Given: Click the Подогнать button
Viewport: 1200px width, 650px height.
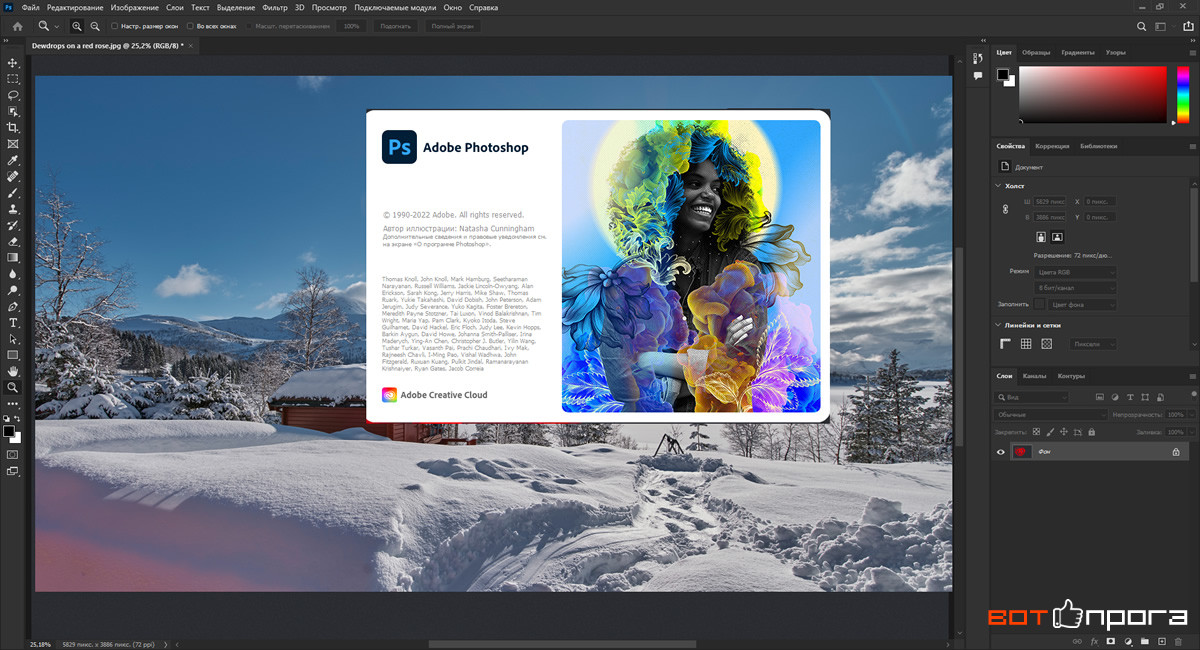Looking at the screenshot, I should pos(394,26).
